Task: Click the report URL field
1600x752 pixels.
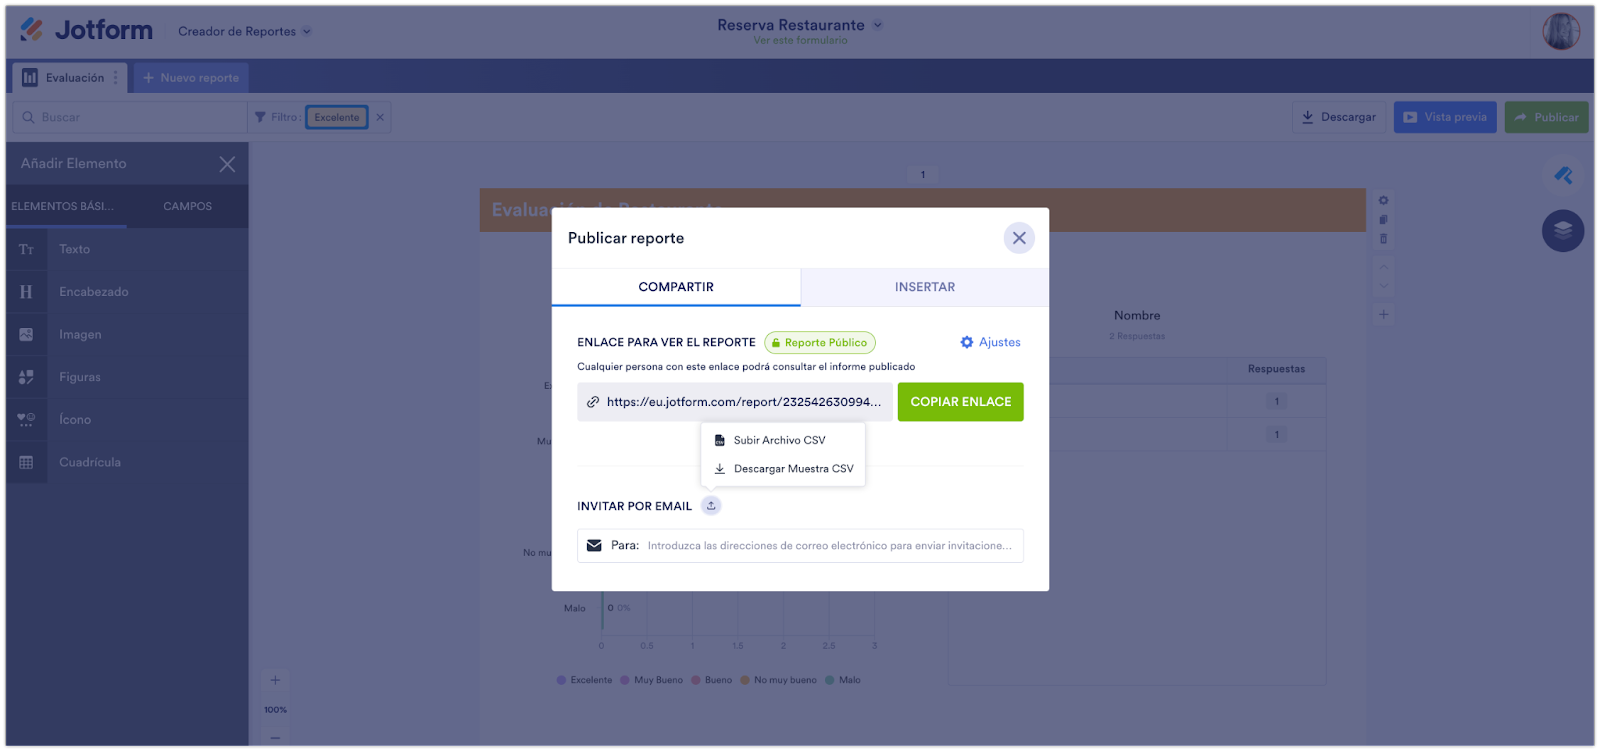Action: (735, 402)
